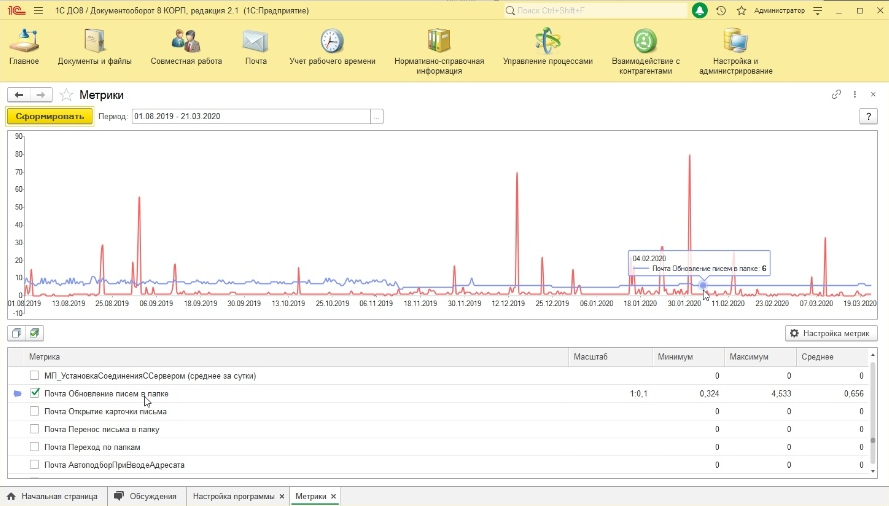Sort by Минимум column header
This screenshot has width=889, height=506.
coord(688,357)
